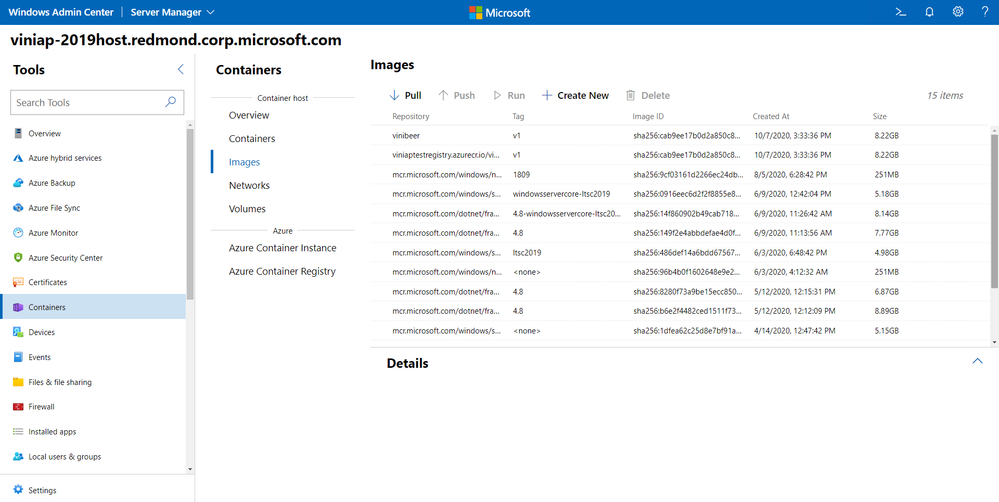Viewport: 999px width, 502px height.
Task: Click the Azure hybrid services icon
Action: click(x=18, y=158)
